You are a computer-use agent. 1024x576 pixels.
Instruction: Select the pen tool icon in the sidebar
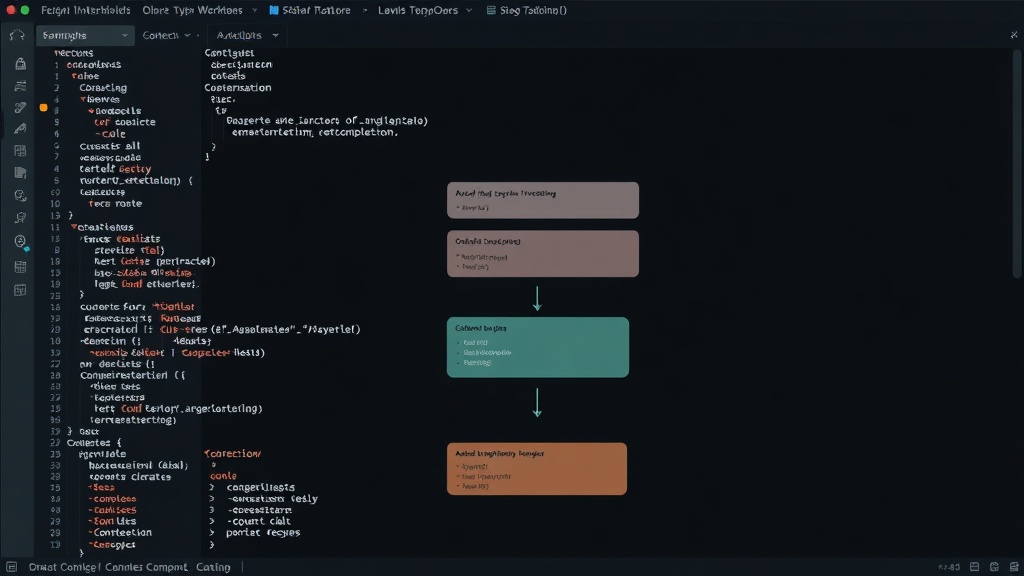(20, 129)
